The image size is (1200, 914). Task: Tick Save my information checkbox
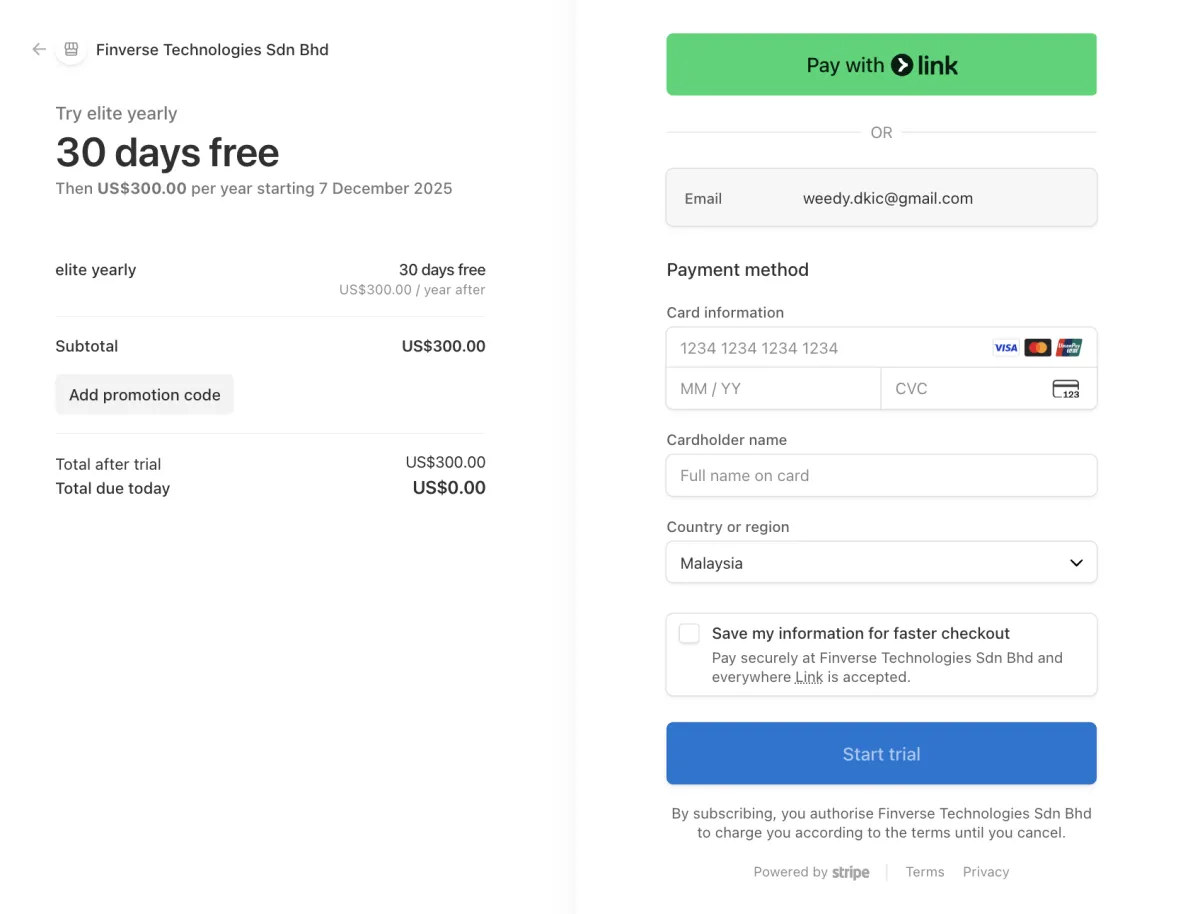pos(689,633)
